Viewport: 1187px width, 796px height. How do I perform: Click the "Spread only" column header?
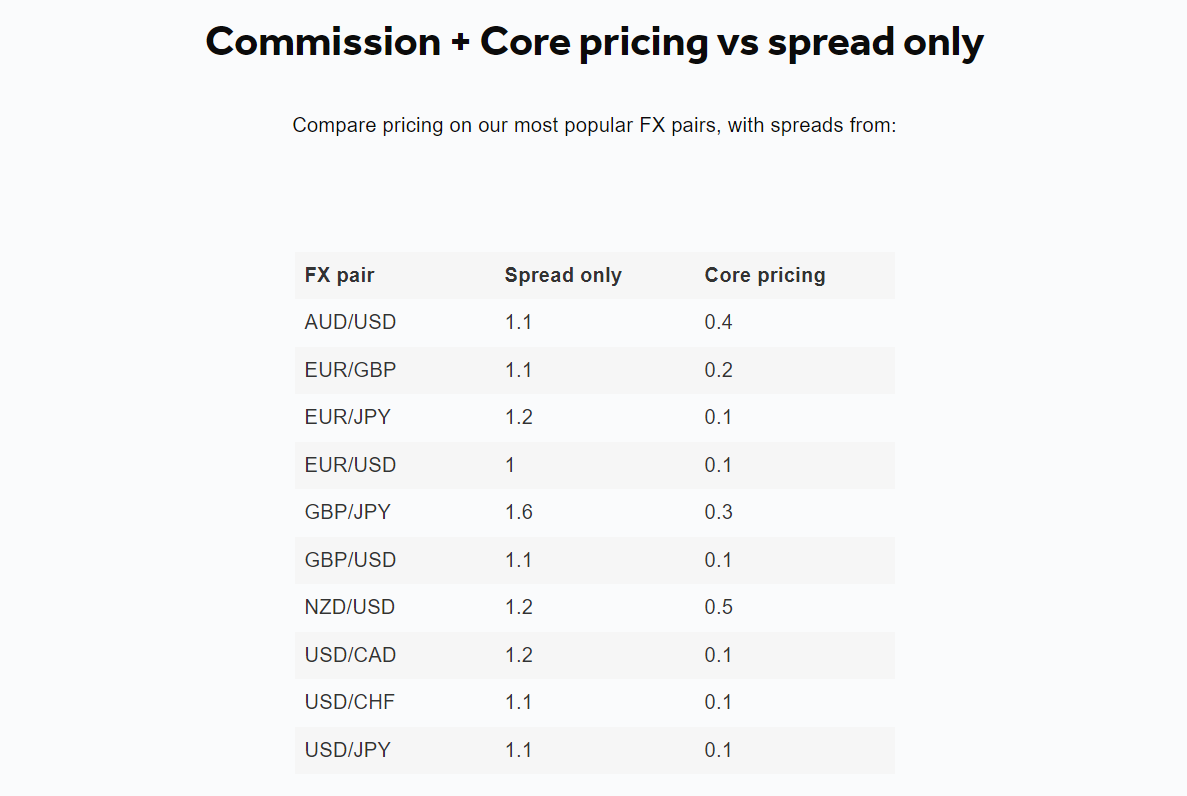coord(563,275)
